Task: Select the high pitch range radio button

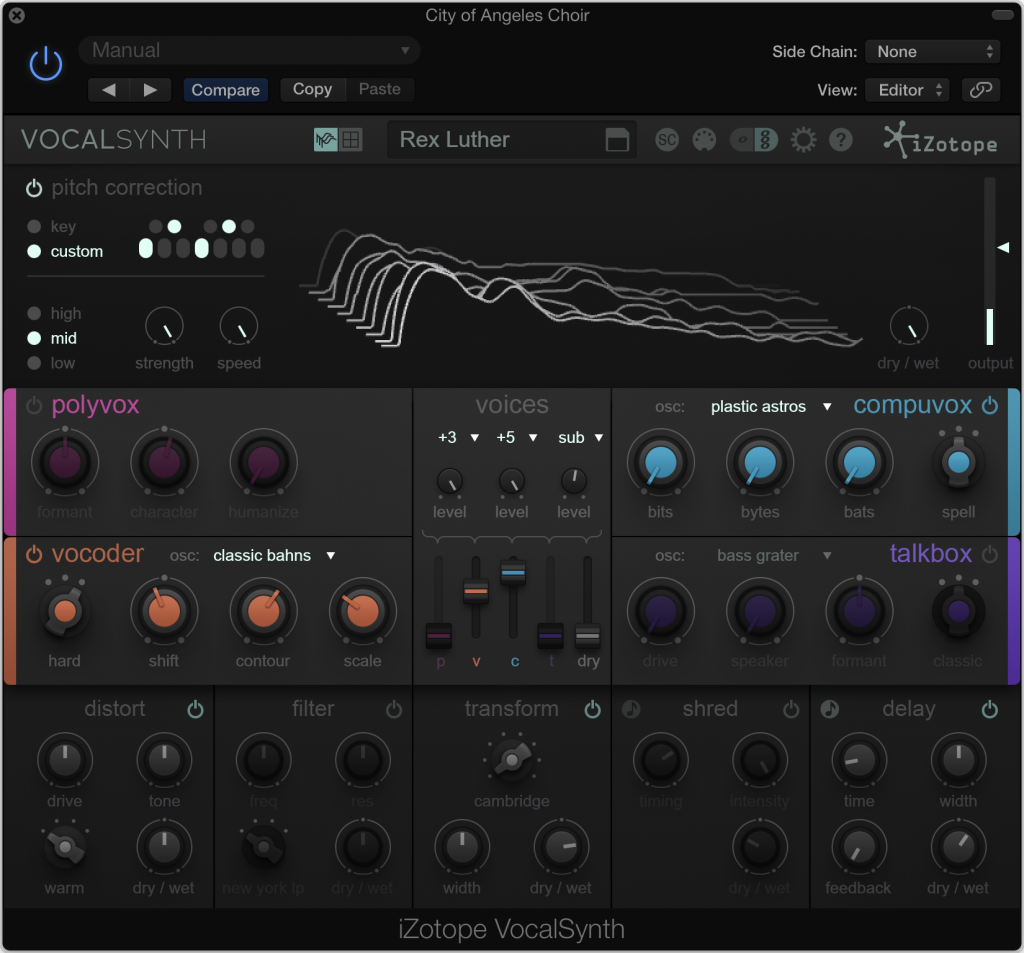Action: tap(35, 314)
